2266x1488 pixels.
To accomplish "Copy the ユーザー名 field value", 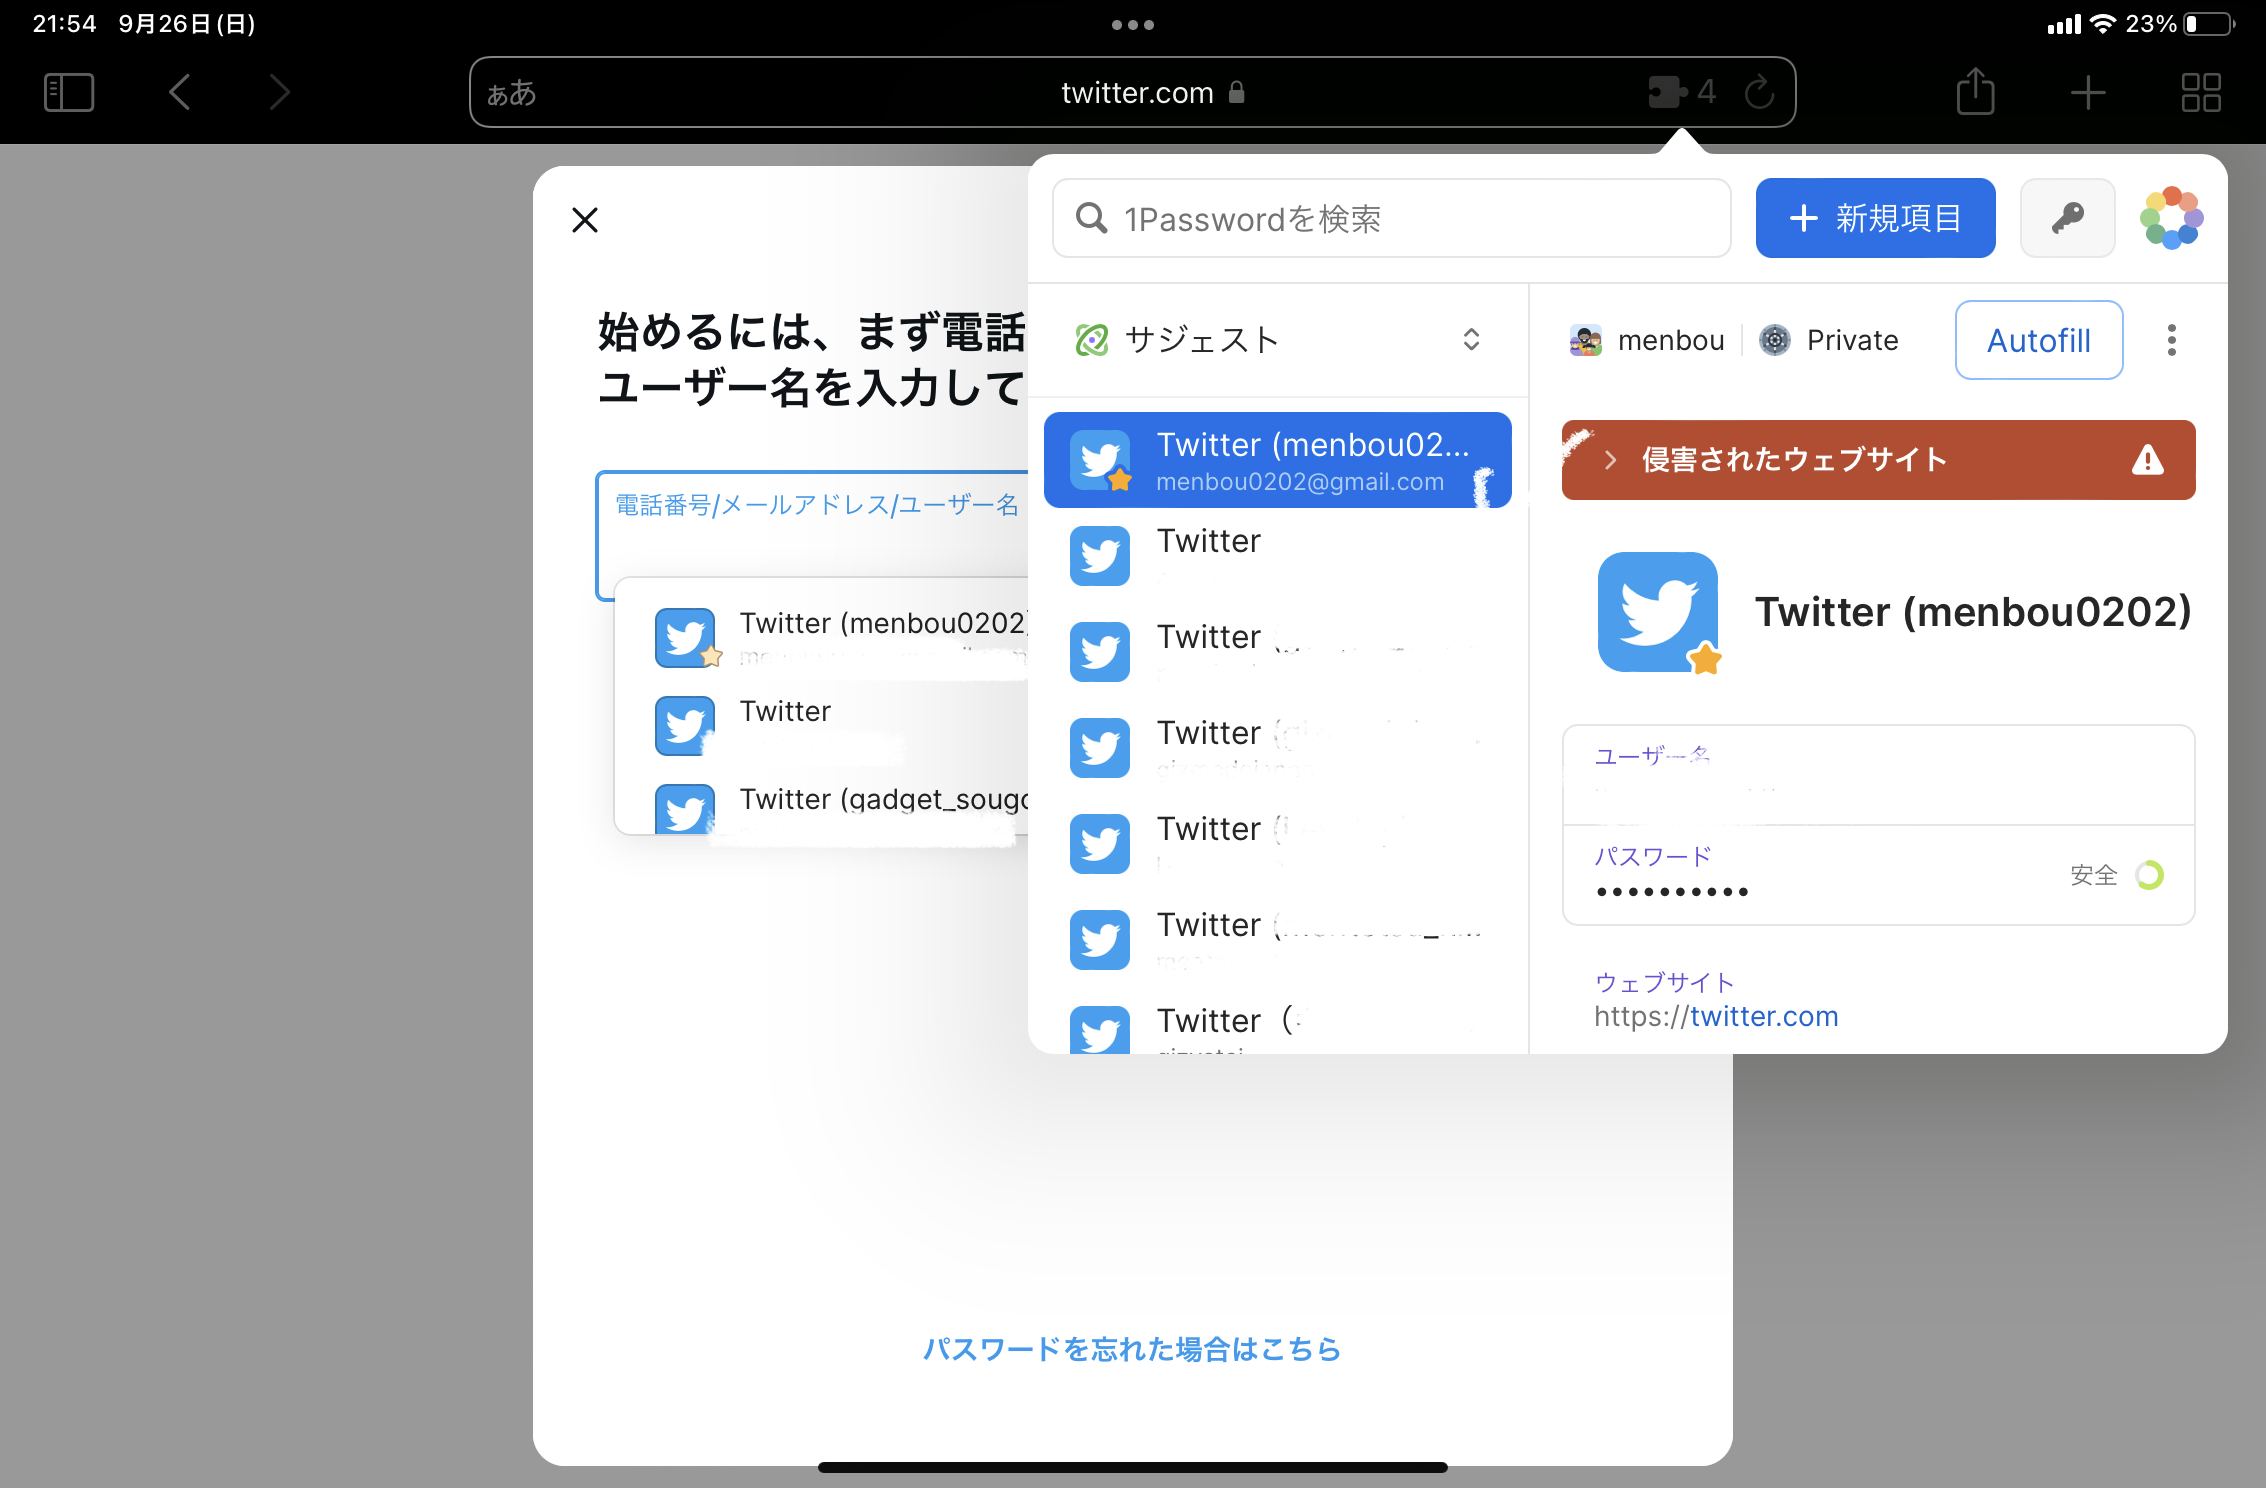I will click(1878, 775).
